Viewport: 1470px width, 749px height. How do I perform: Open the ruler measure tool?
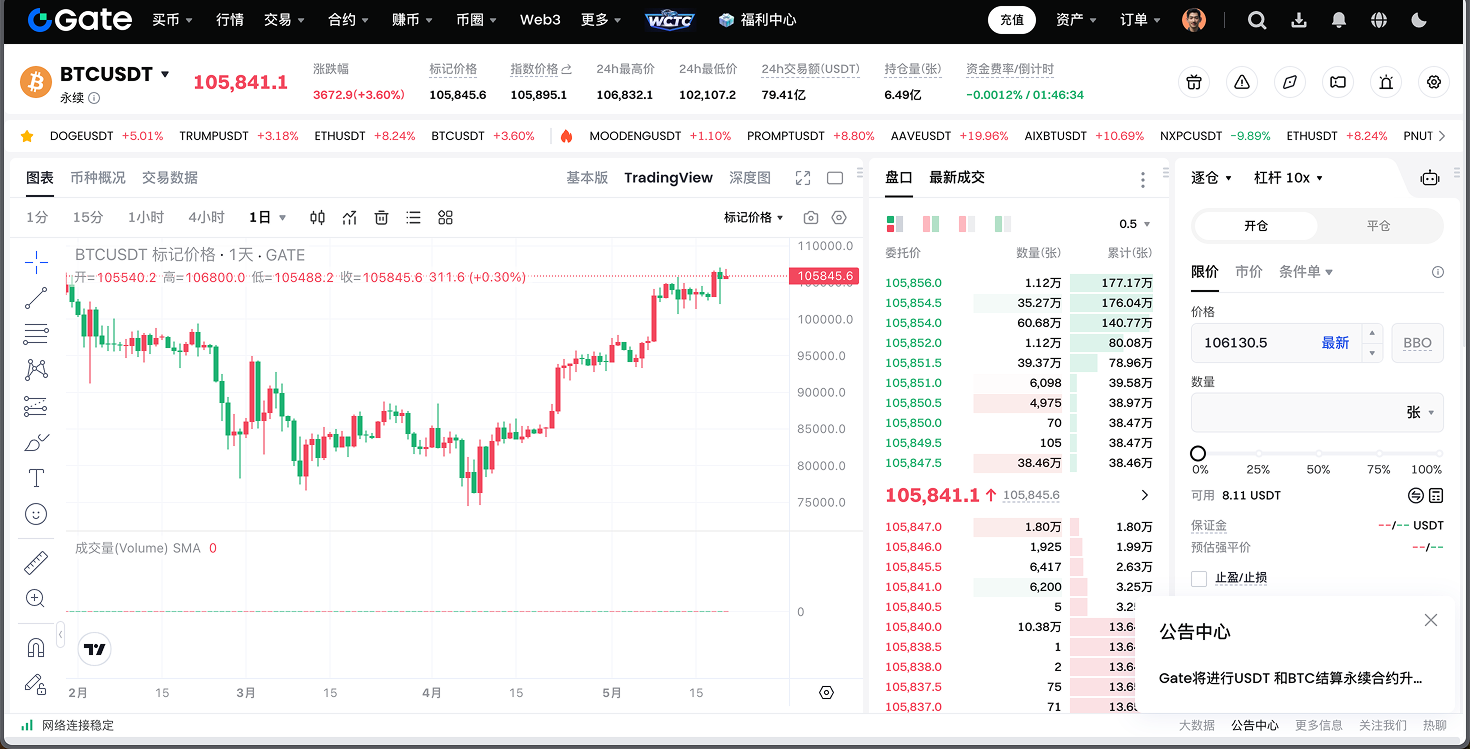pos(36,563)
